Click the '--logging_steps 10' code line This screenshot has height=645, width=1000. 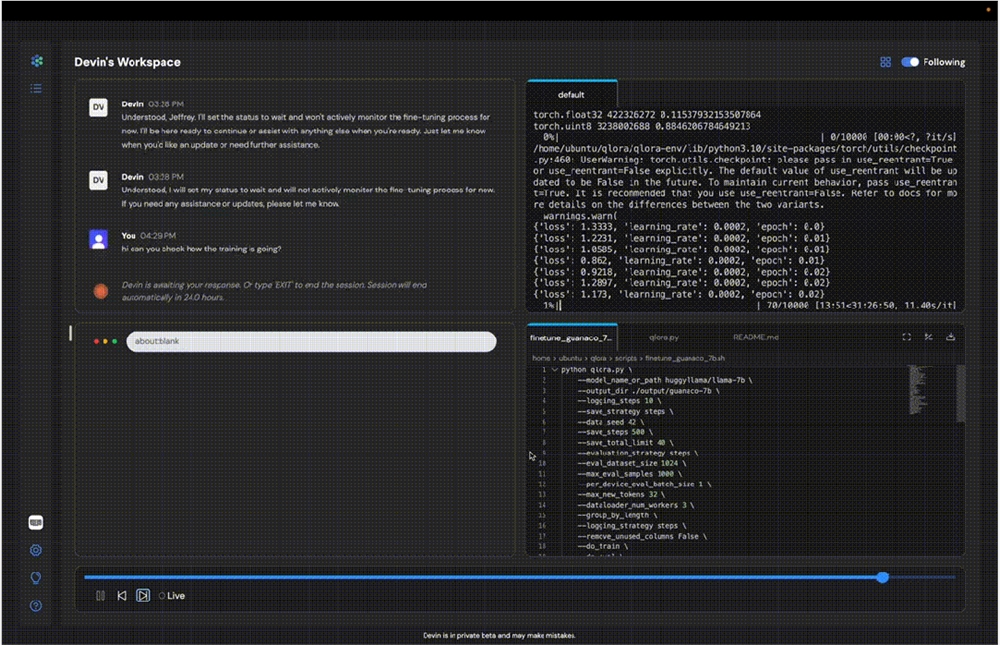click(619, 401)
